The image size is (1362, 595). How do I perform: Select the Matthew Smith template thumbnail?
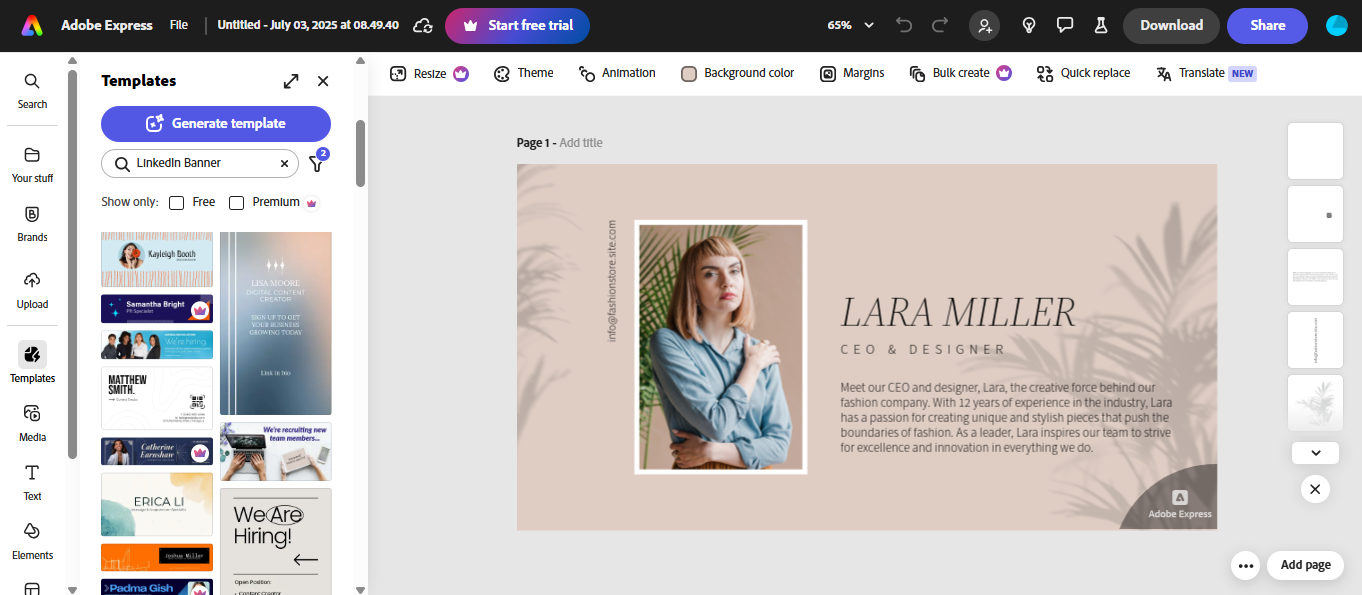(157, 398)
